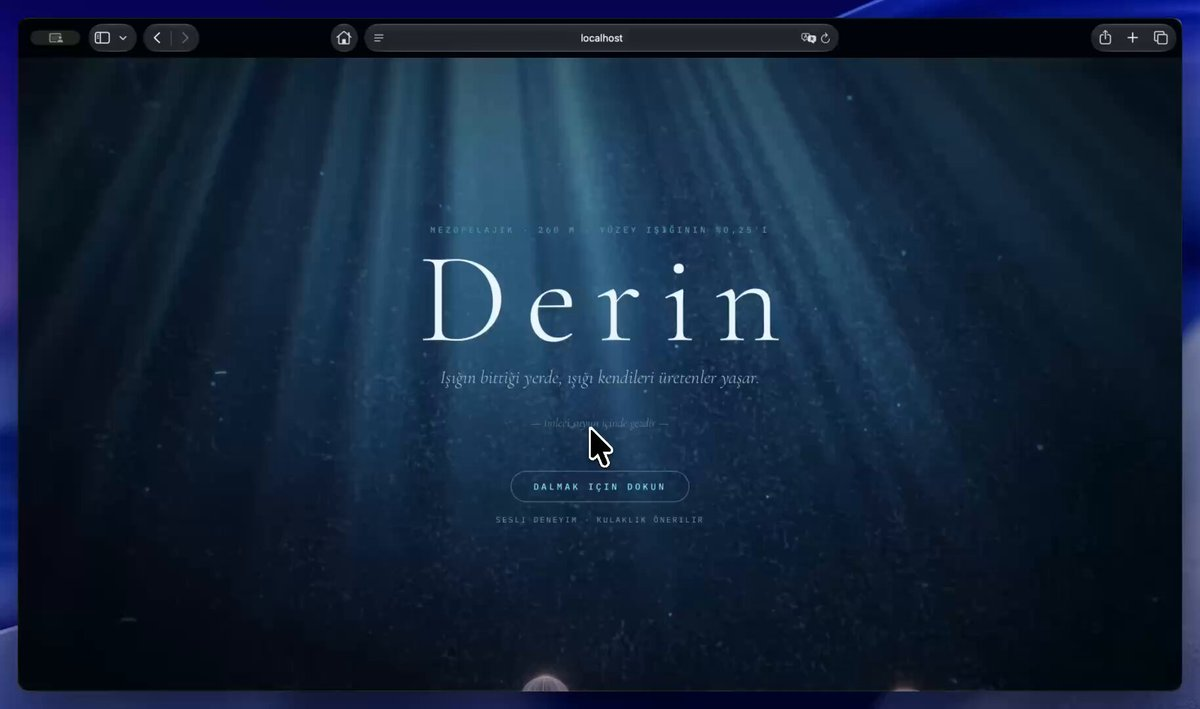Click the translate icon in the address bar
Viewport: 1200px width, 709px height.
[x=808, y=38]
